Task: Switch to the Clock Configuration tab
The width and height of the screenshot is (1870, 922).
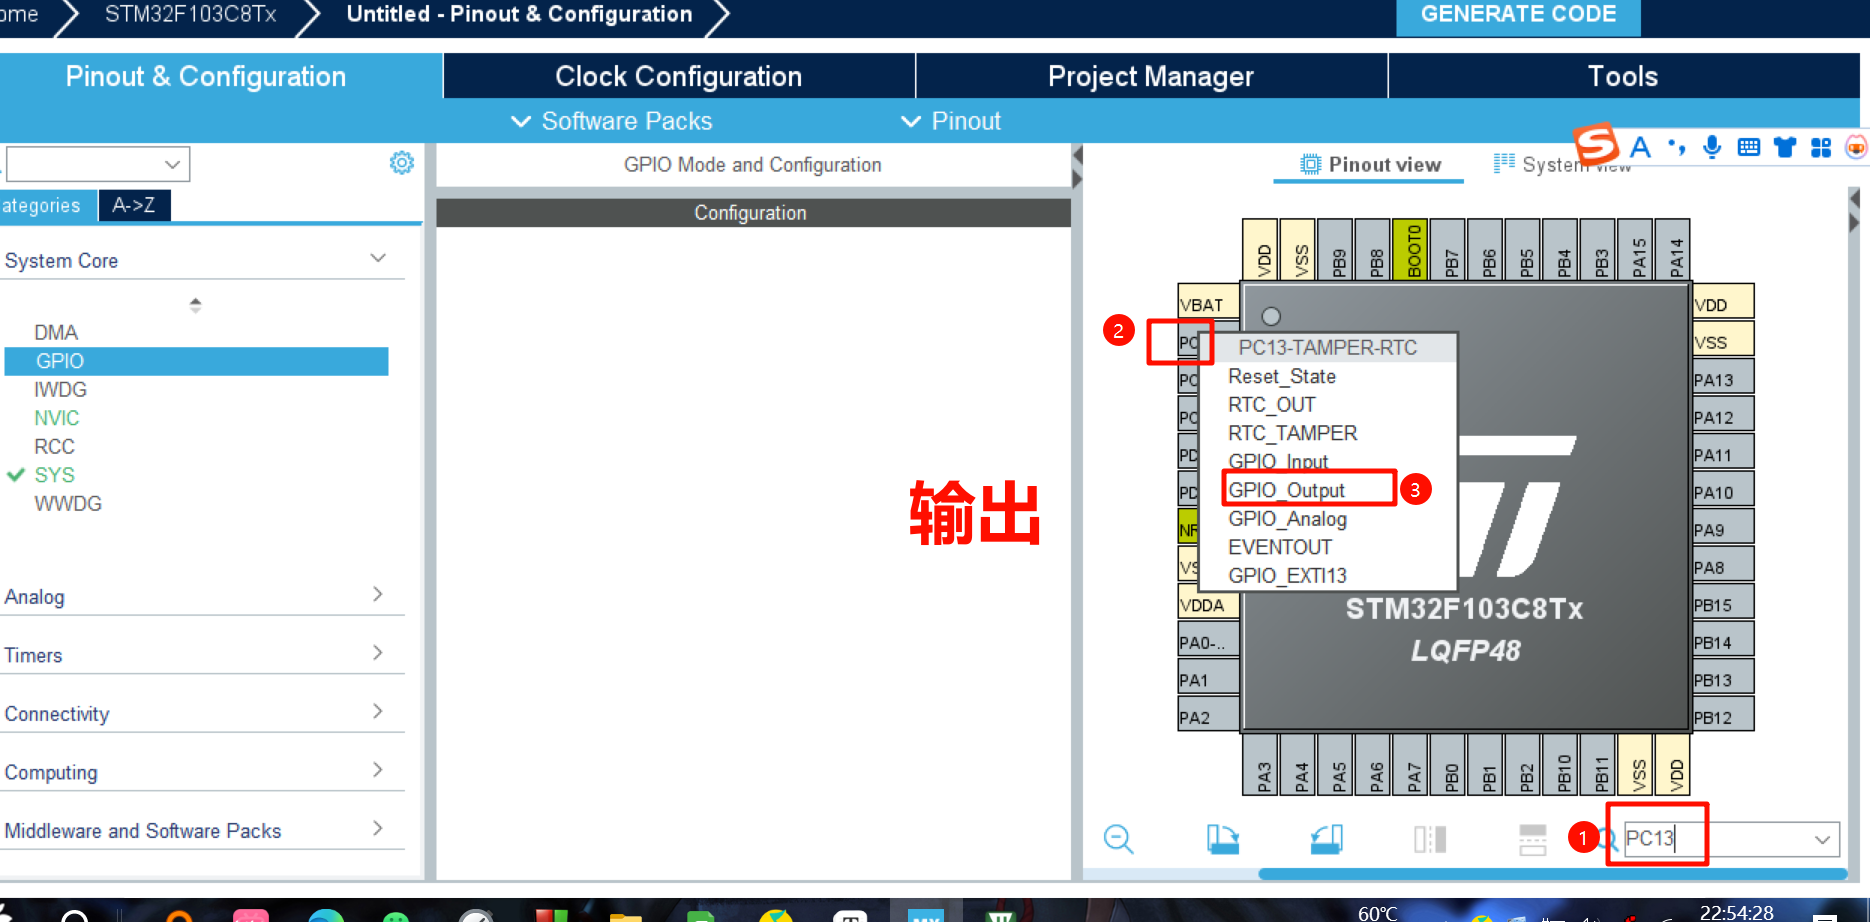Action: pyautogui.click(x=677, y=75)
